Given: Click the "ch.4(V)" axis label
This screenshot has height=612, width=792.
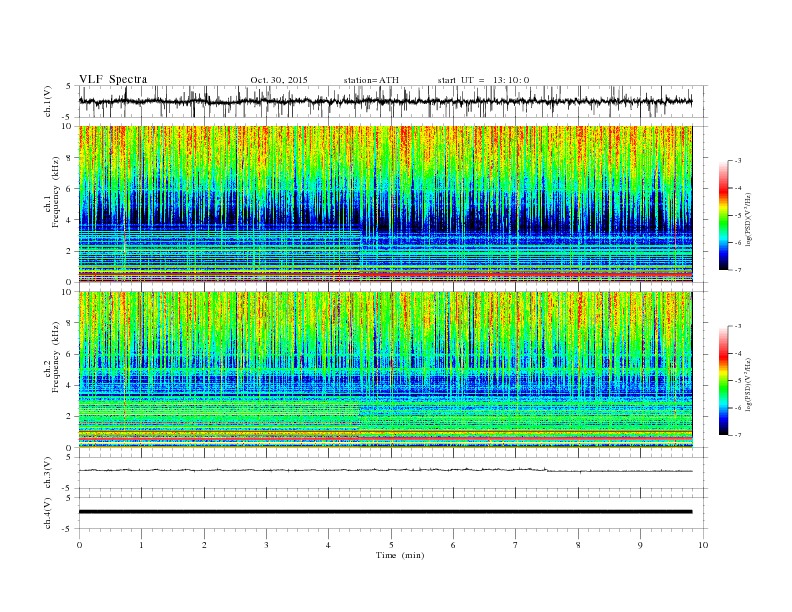Looking at the screenshot, I should pos(48,513).
